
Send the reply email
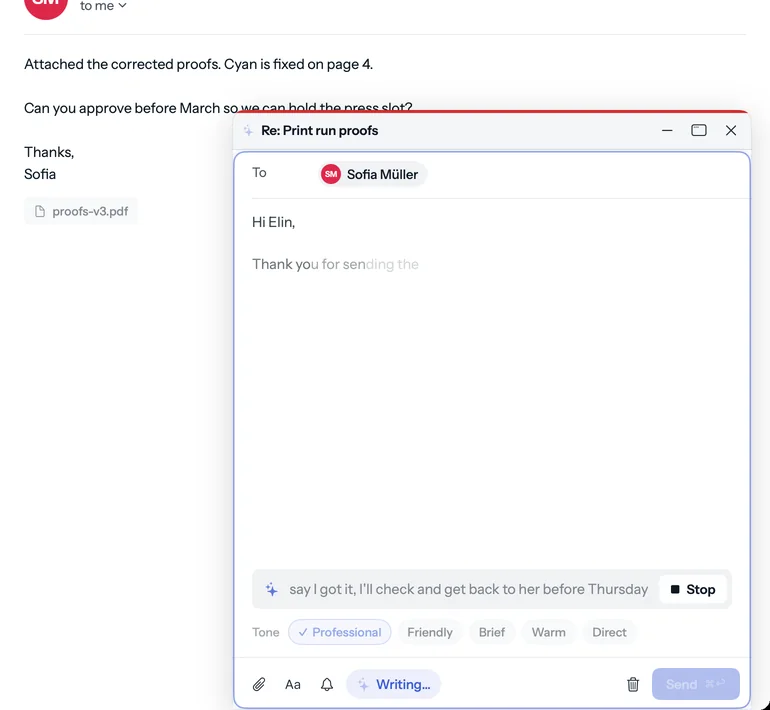point(695,684)
